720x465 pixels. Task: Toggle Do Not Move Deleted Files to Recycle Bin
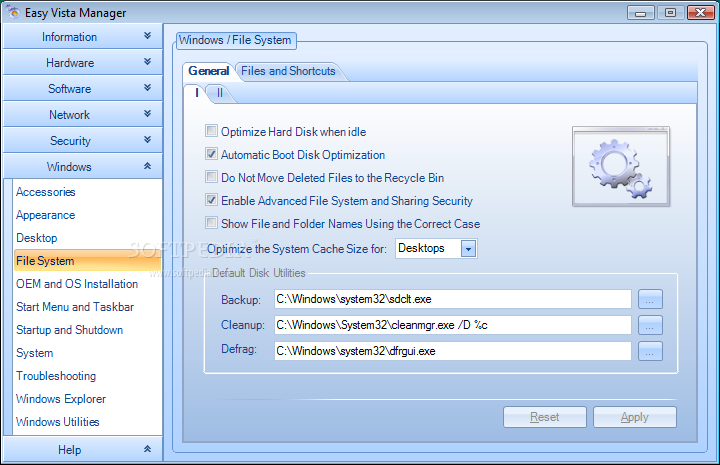[211, 177]
